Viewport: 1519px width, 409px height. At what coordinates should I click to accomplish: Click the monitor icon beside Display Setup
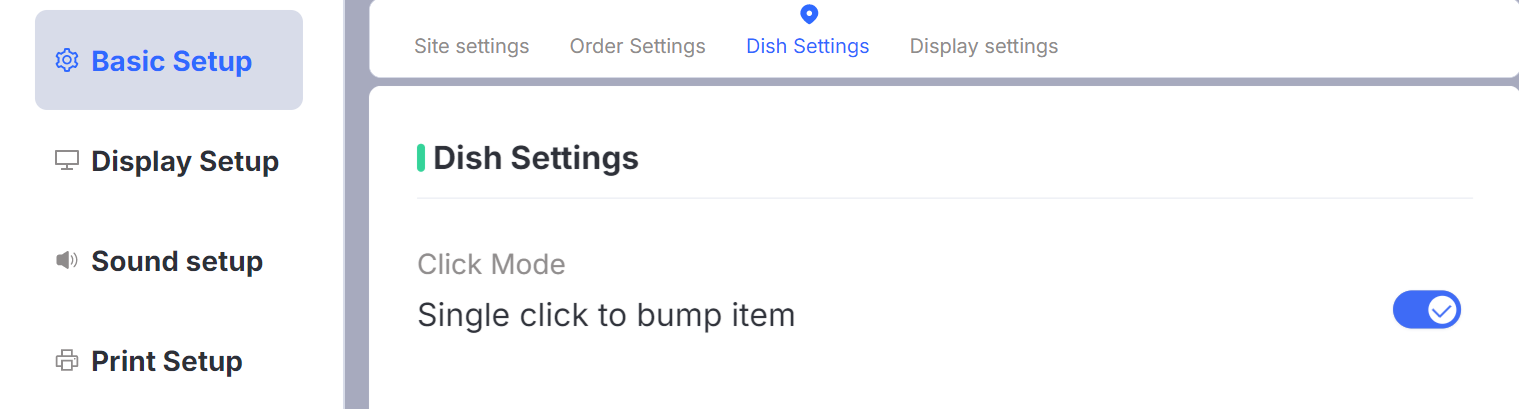point(67,161)
